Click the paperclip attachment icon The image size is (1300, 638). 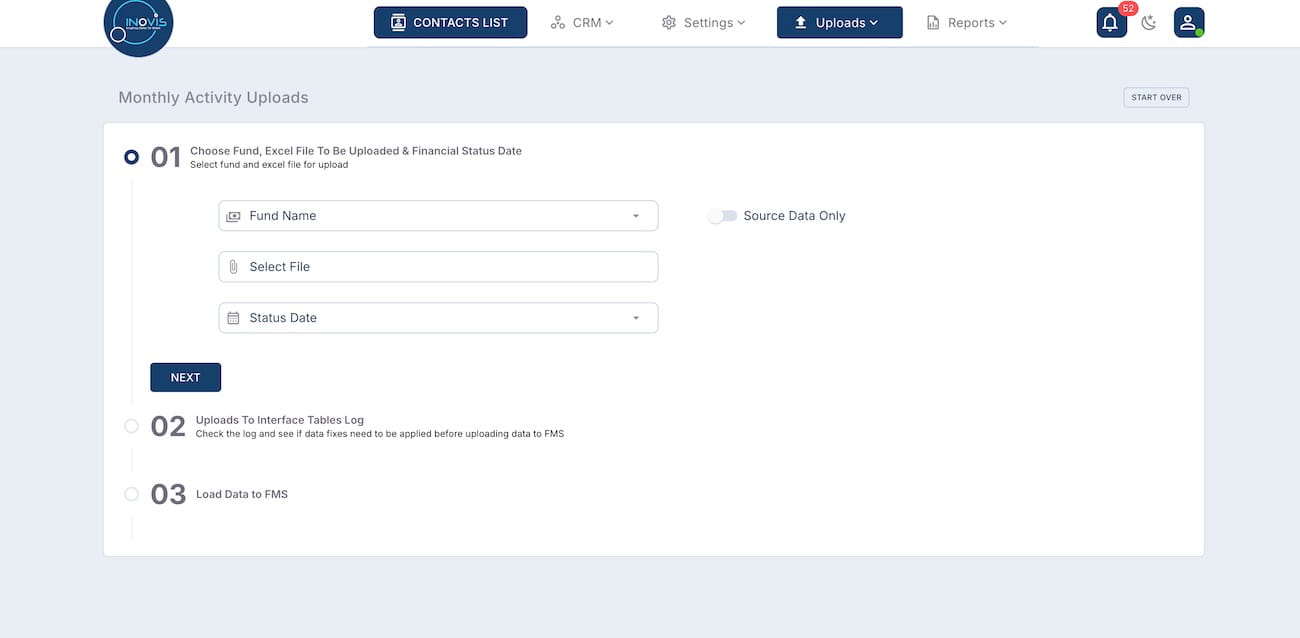point(233,267)
